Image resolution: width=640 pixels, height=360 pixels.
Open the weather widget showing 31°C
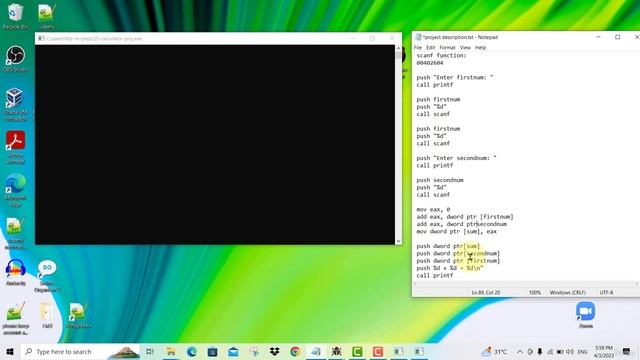(494, 351)
